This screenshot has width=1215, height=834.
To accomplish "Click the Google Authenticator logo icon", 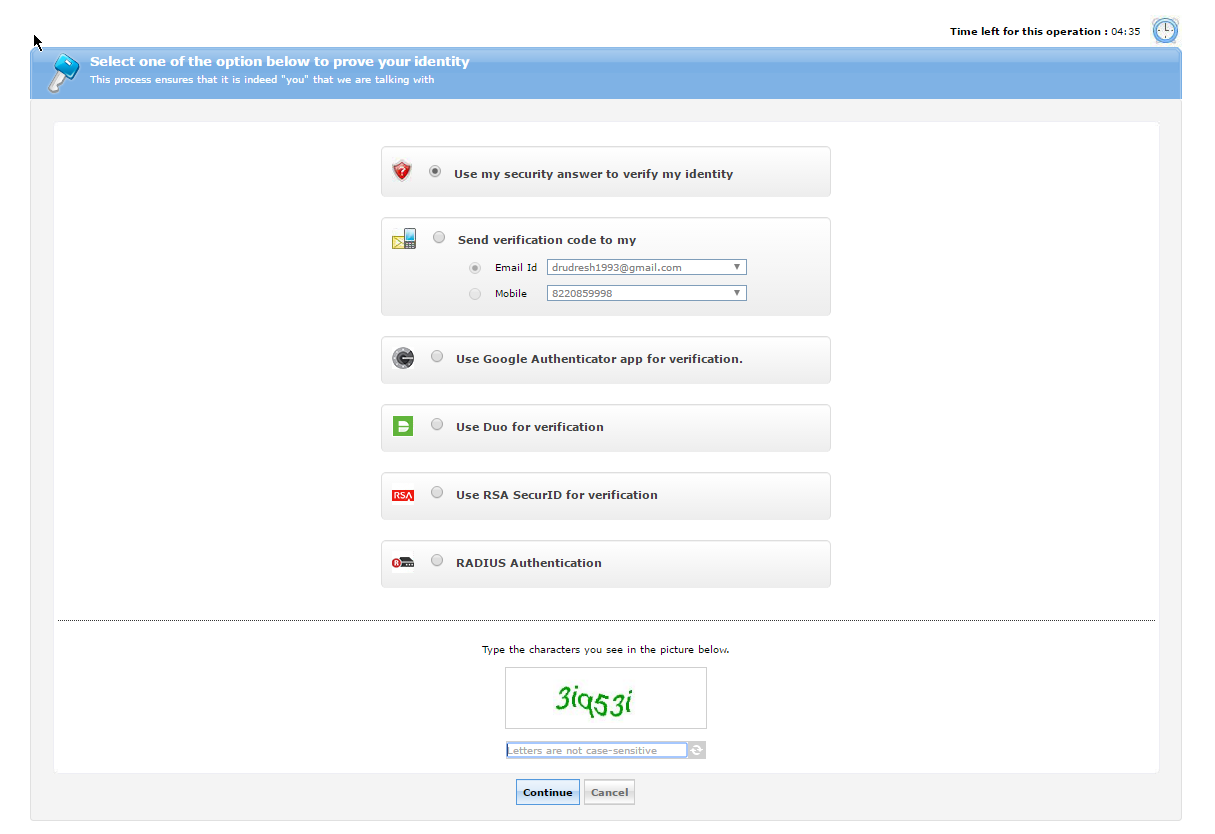I will pos(403,358).
